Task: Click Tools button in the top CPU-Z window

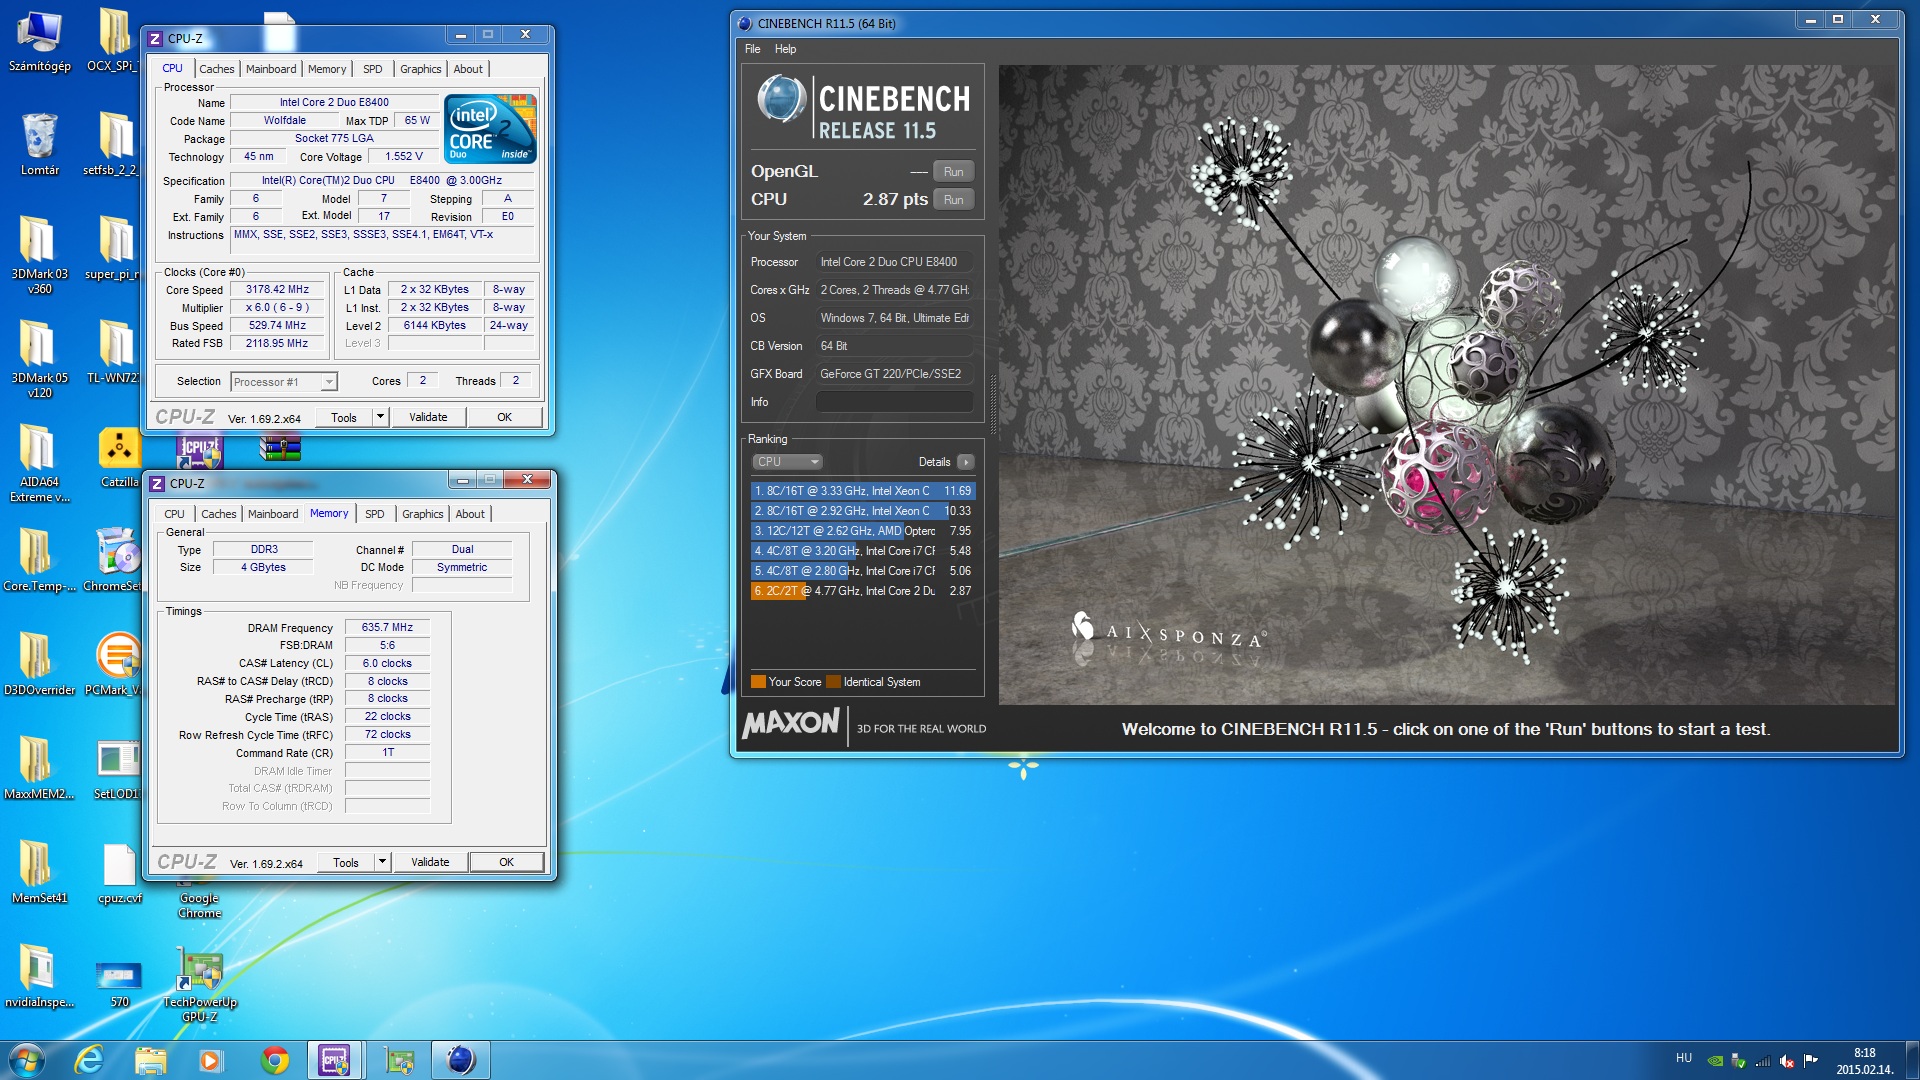Action: pyautogui.click(x=344, y=417)
